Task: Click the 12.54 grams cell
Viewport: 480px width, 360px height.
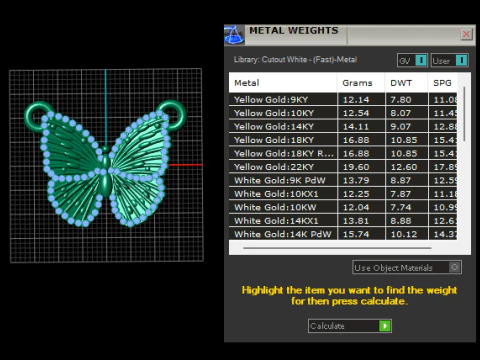Action: point(361,113)
